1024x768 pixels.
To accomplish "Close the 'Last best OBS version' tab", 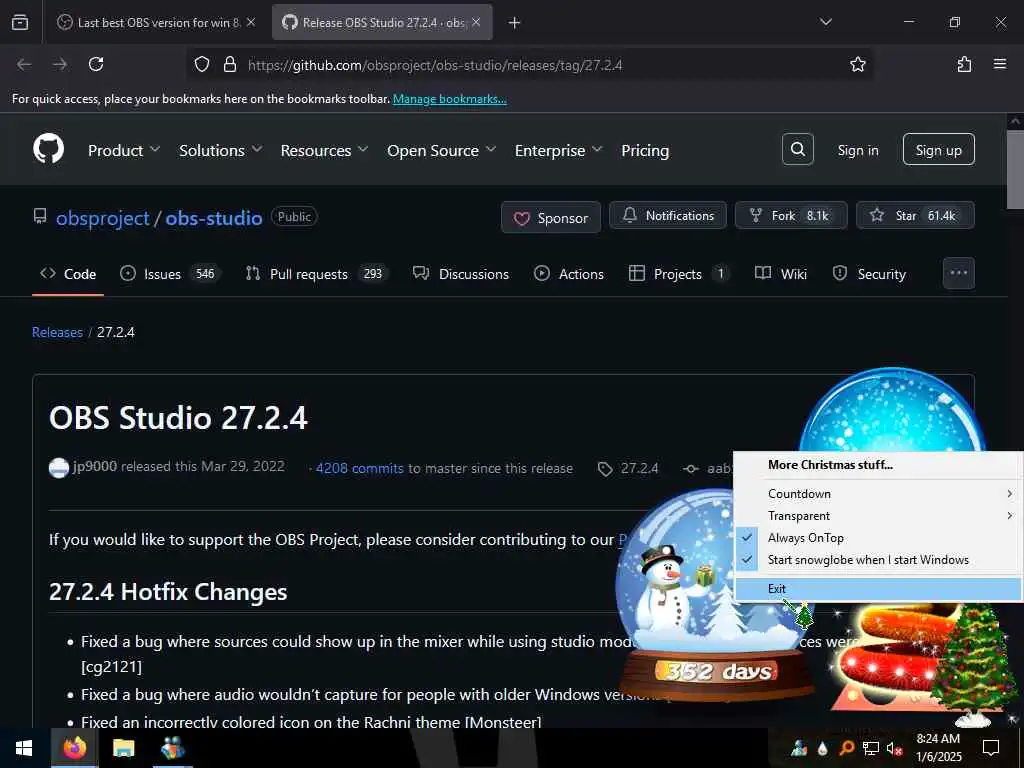I will click(251, 22).
